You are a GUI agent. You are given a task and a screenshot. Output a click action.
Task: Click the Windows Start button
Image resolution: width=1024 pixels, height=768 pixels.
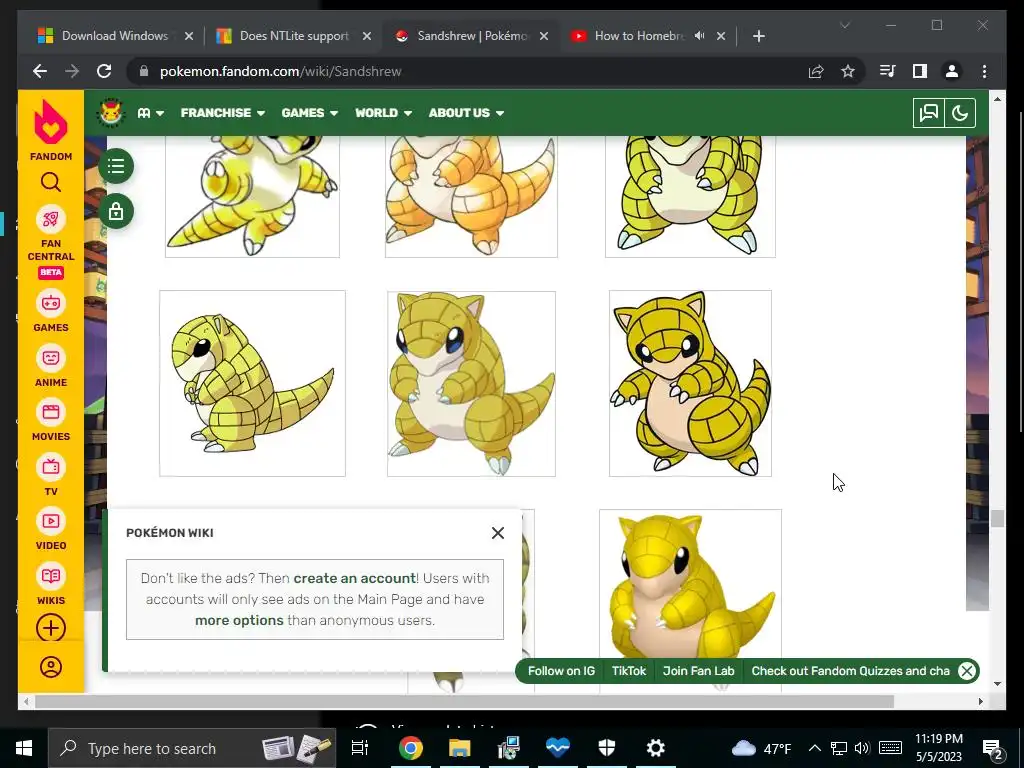coord(24,748)
